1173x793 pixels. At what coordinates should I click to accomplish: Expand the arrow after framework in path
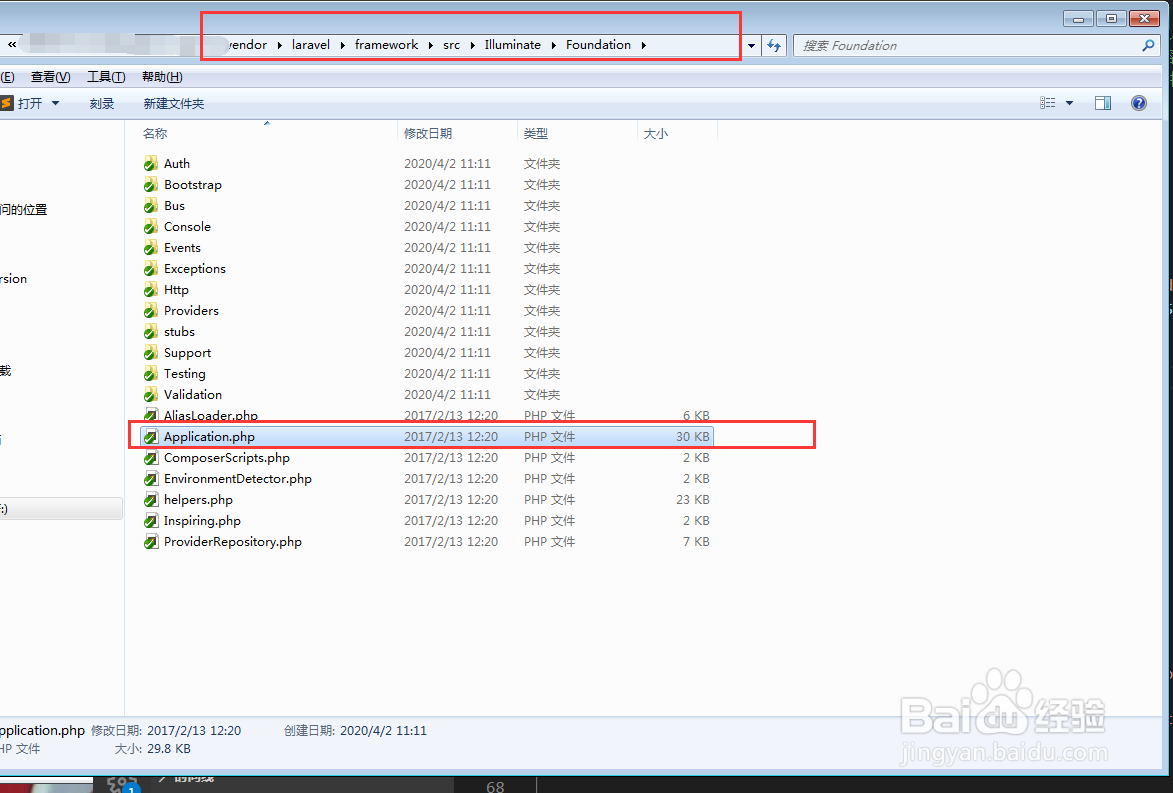431,45
